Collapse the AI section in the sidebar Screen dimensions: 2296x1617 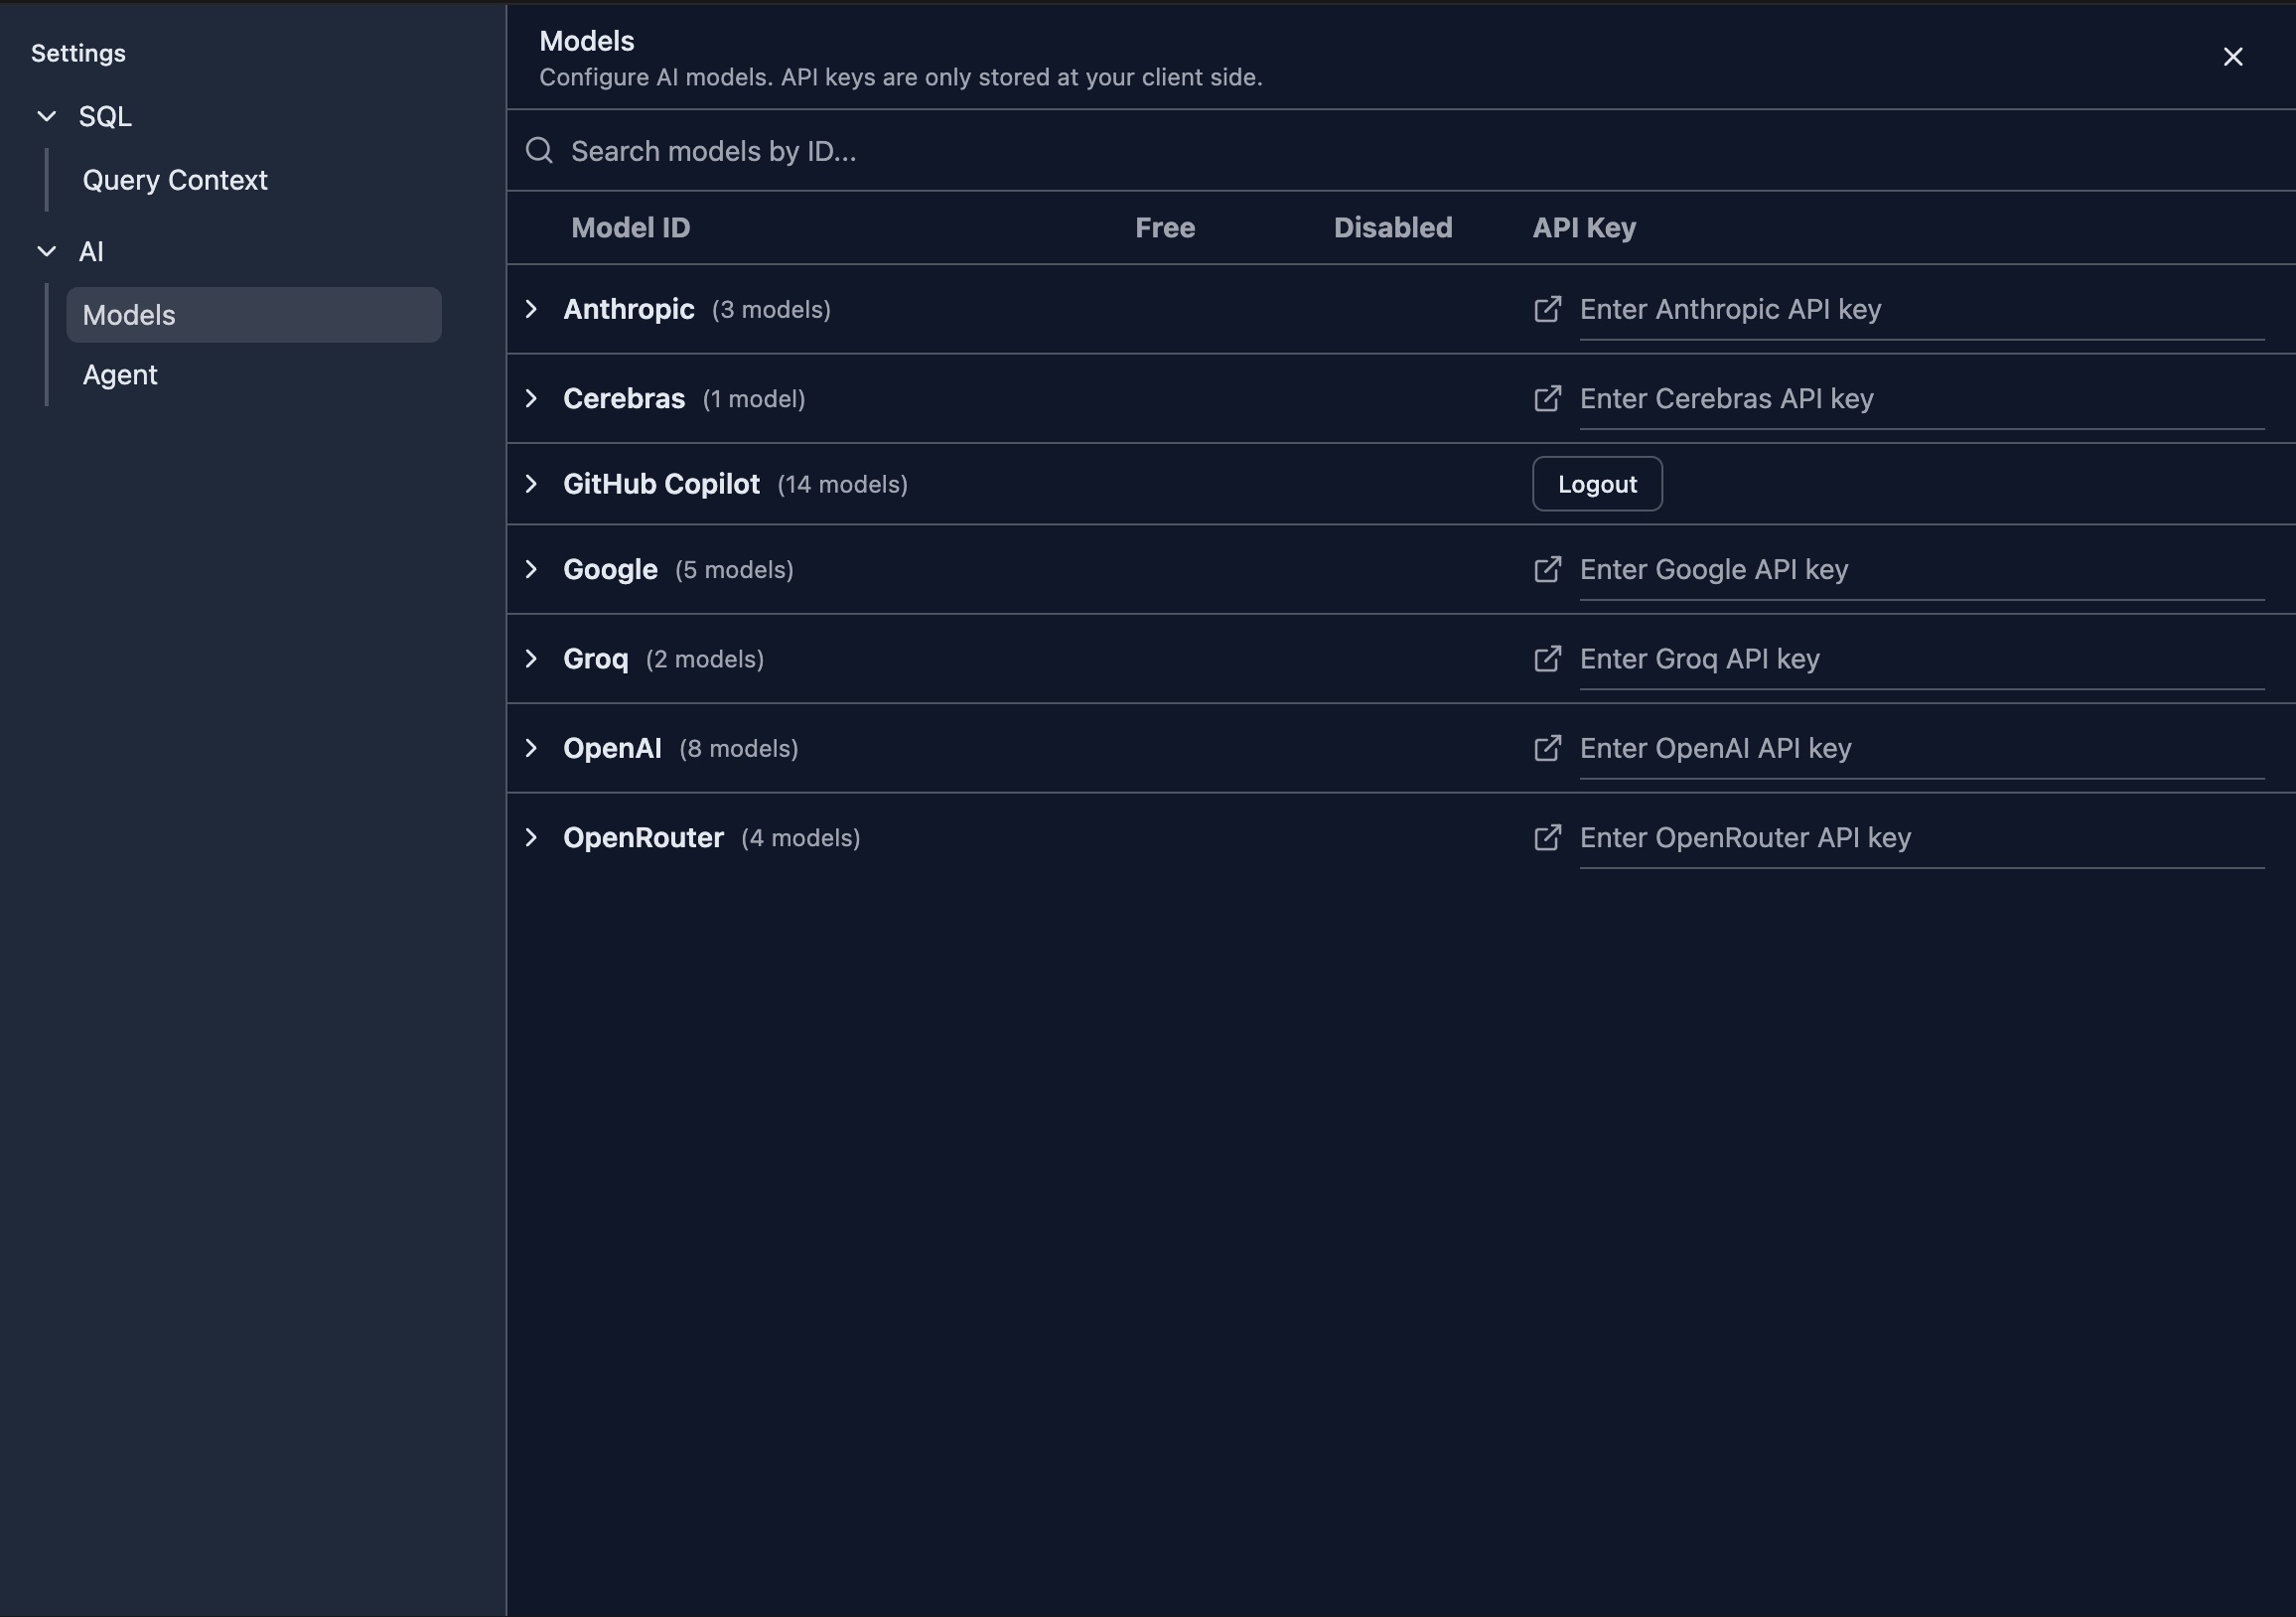46,251
